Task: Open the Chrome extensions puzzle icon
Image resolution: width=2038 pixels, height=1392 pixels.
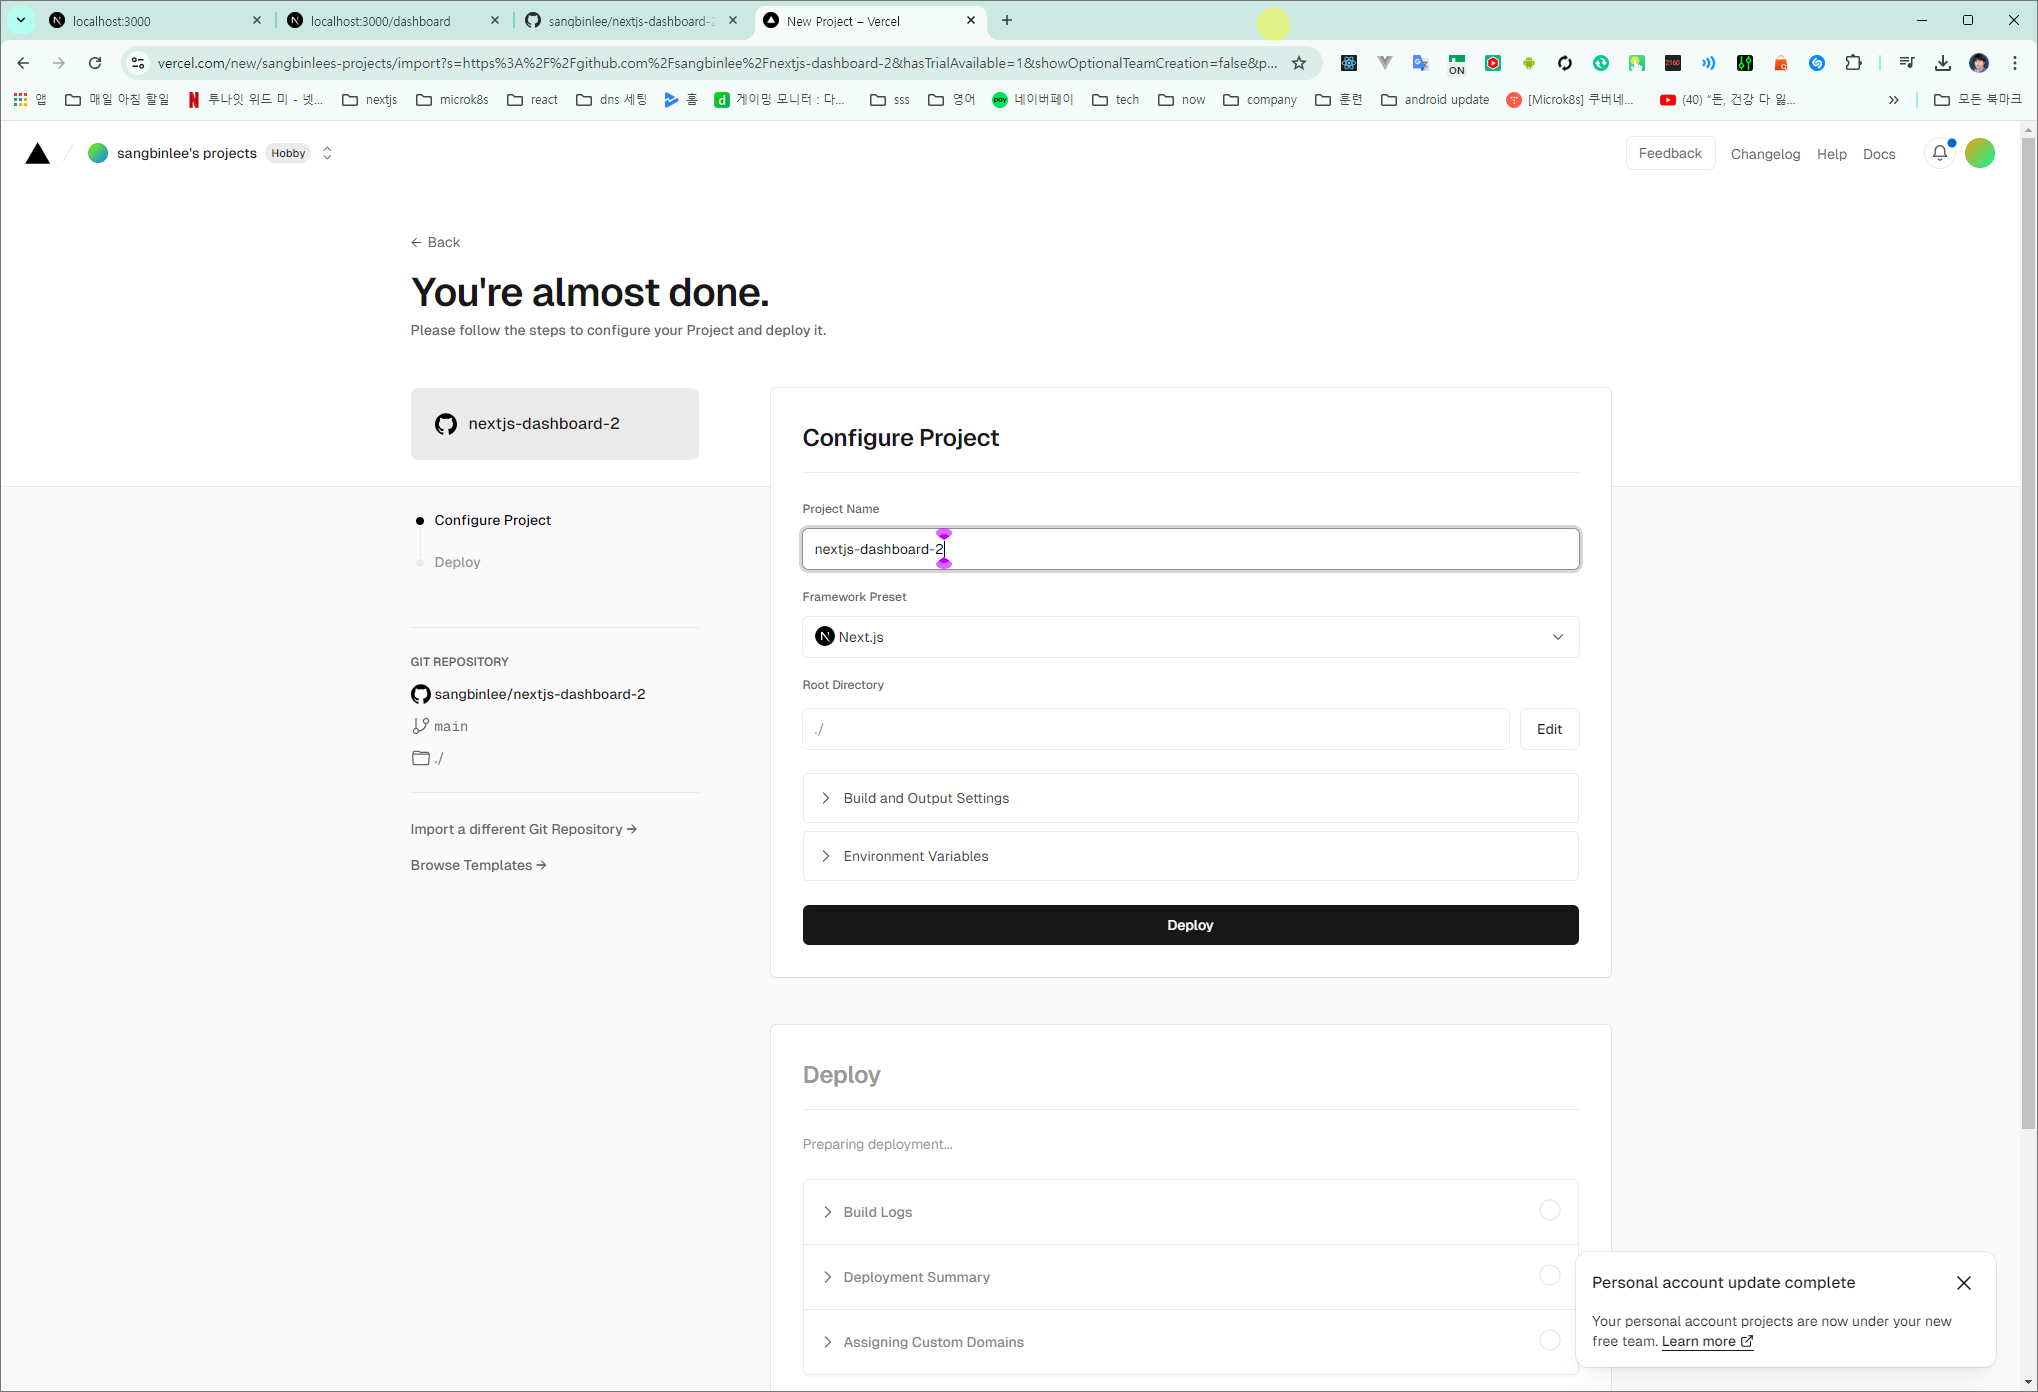Action: coord(1853,63)
